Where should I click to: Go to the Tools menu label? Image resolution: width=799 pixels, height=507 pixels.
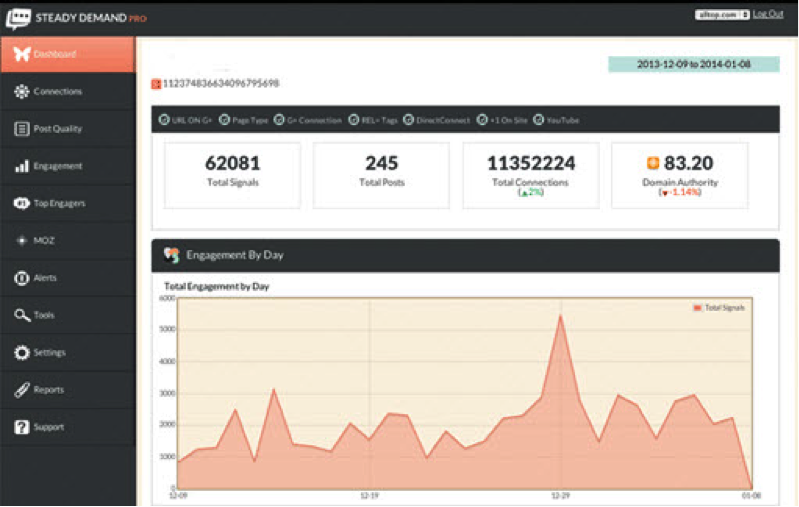44,315
